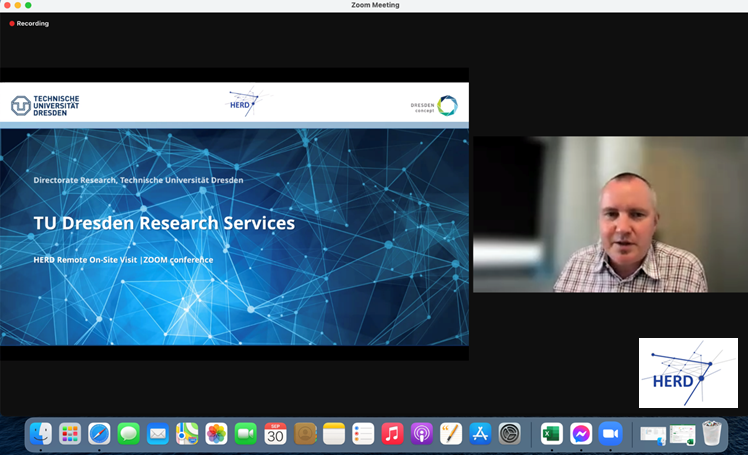
Task: Select the HERD logo participant tile
Action: click(x=688, y=373)
